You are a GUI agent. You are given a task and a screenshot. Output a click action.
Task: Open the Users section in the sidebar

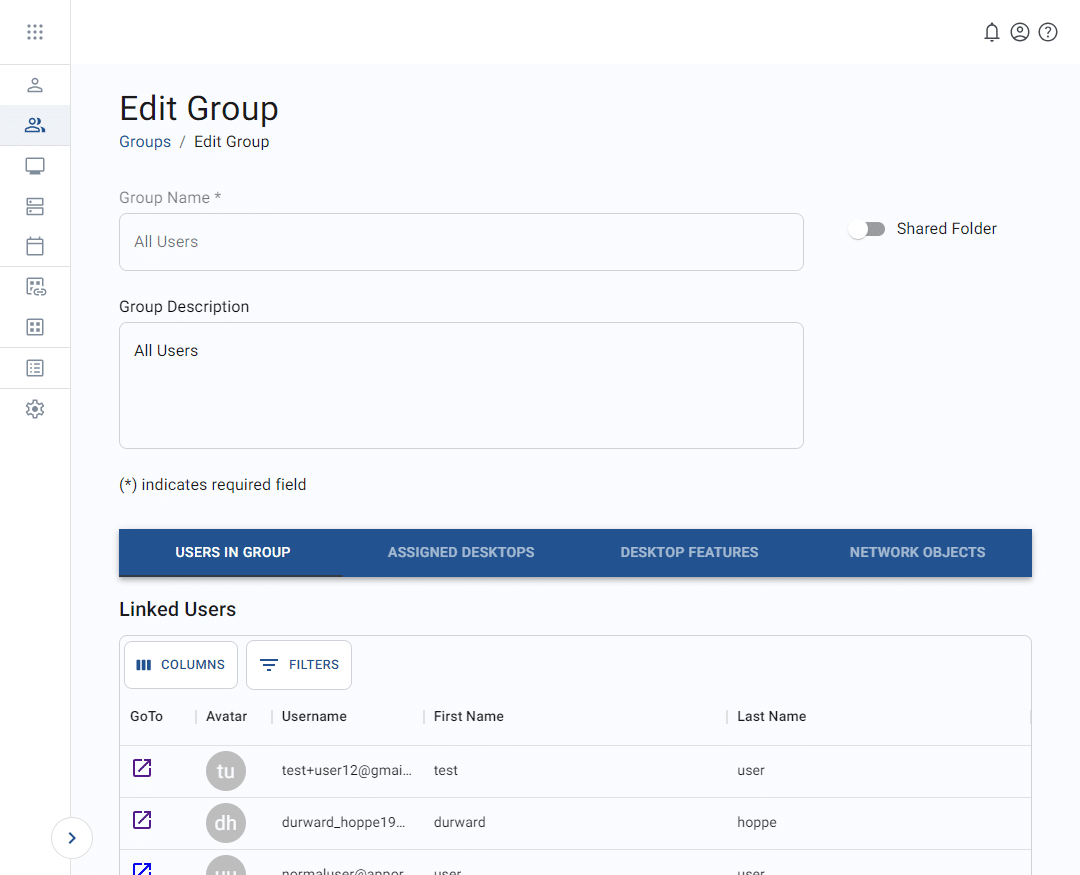[x=35, y=85]
